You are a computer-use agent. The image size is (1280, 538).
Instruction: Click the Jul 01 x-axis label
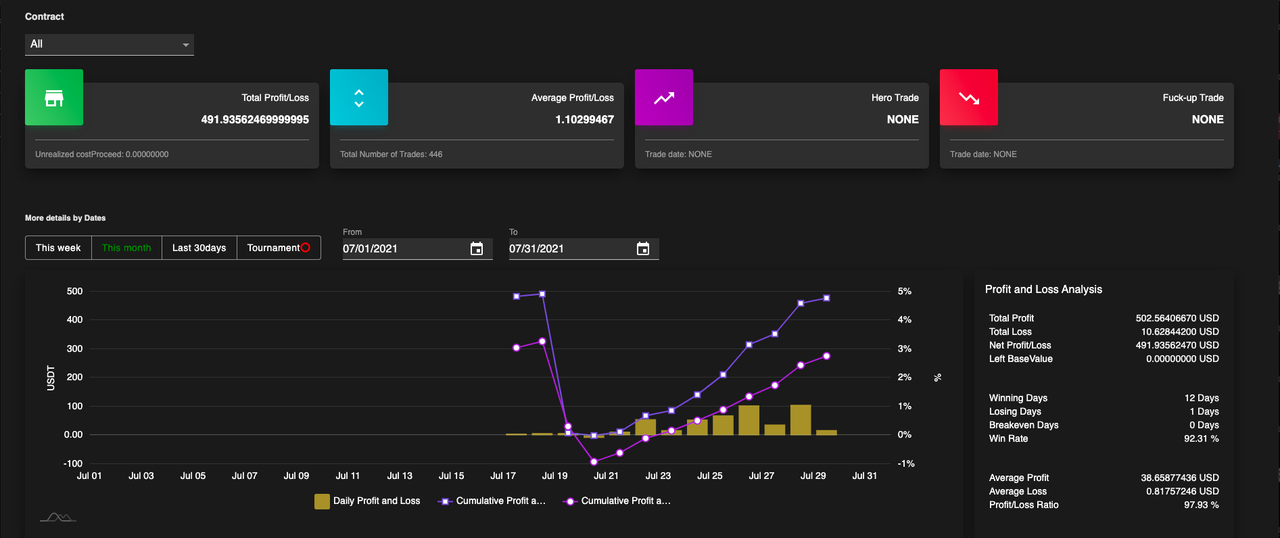tap(89, 476)
